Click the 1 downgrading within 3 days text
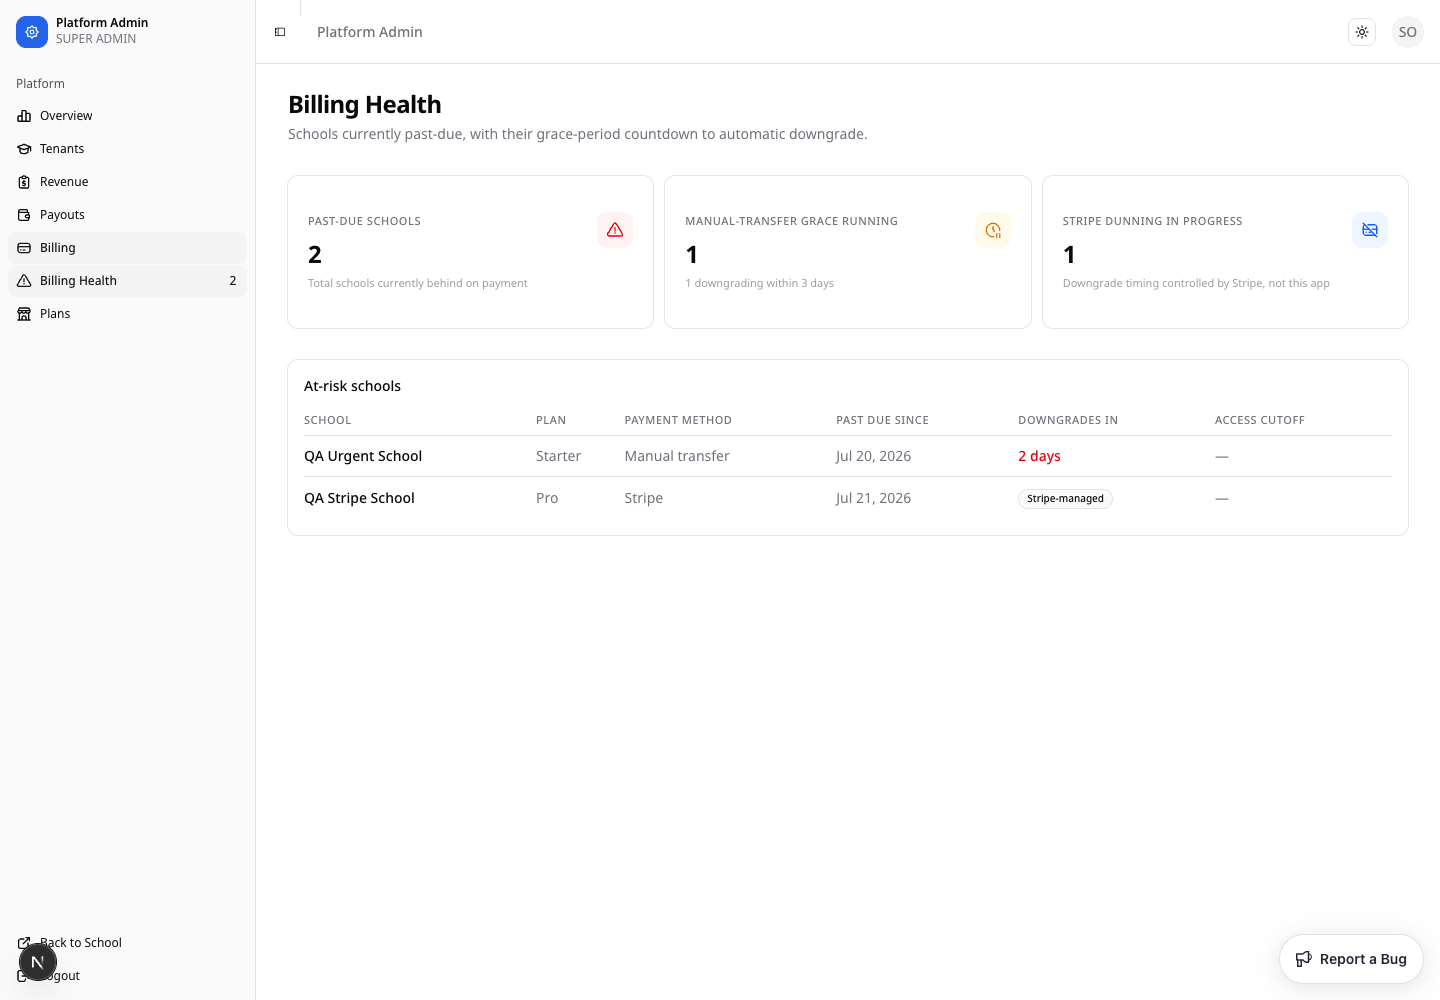 (759, 283)
